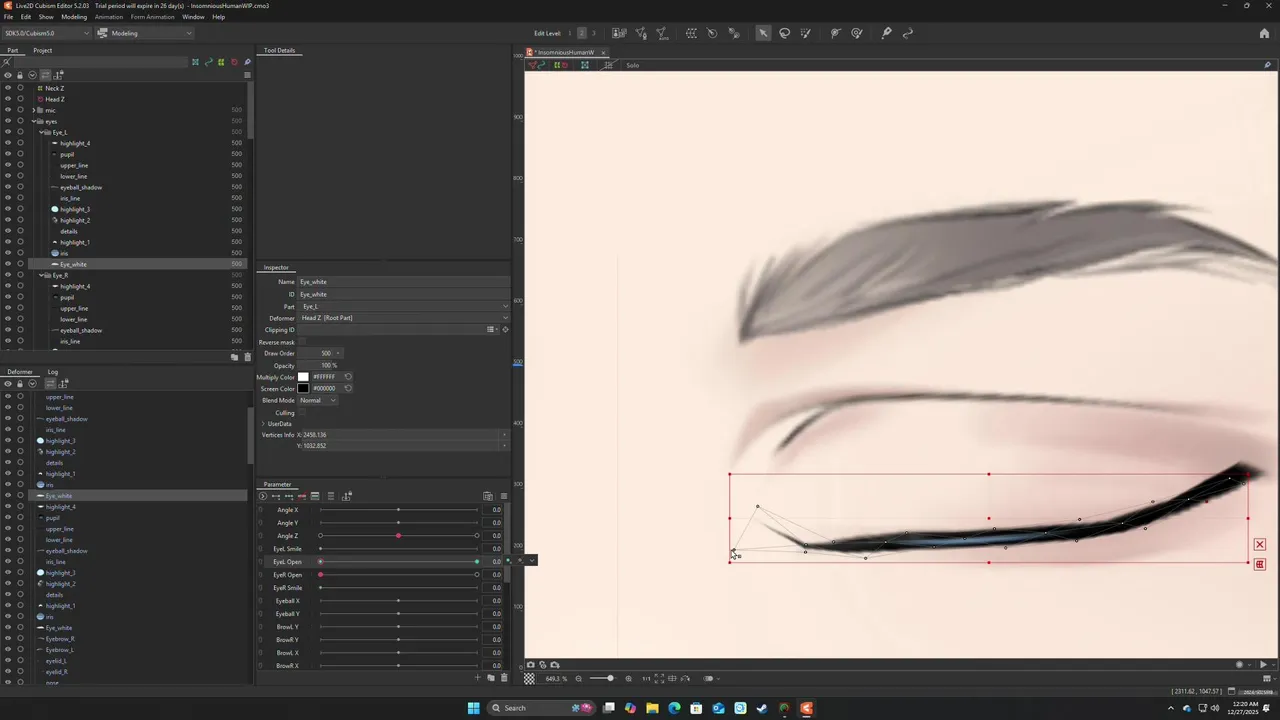This screenshot has width=1280, height=720.
Task: Open the Blend Mode Normal dropdown
Action: click(x=318, y=400)
